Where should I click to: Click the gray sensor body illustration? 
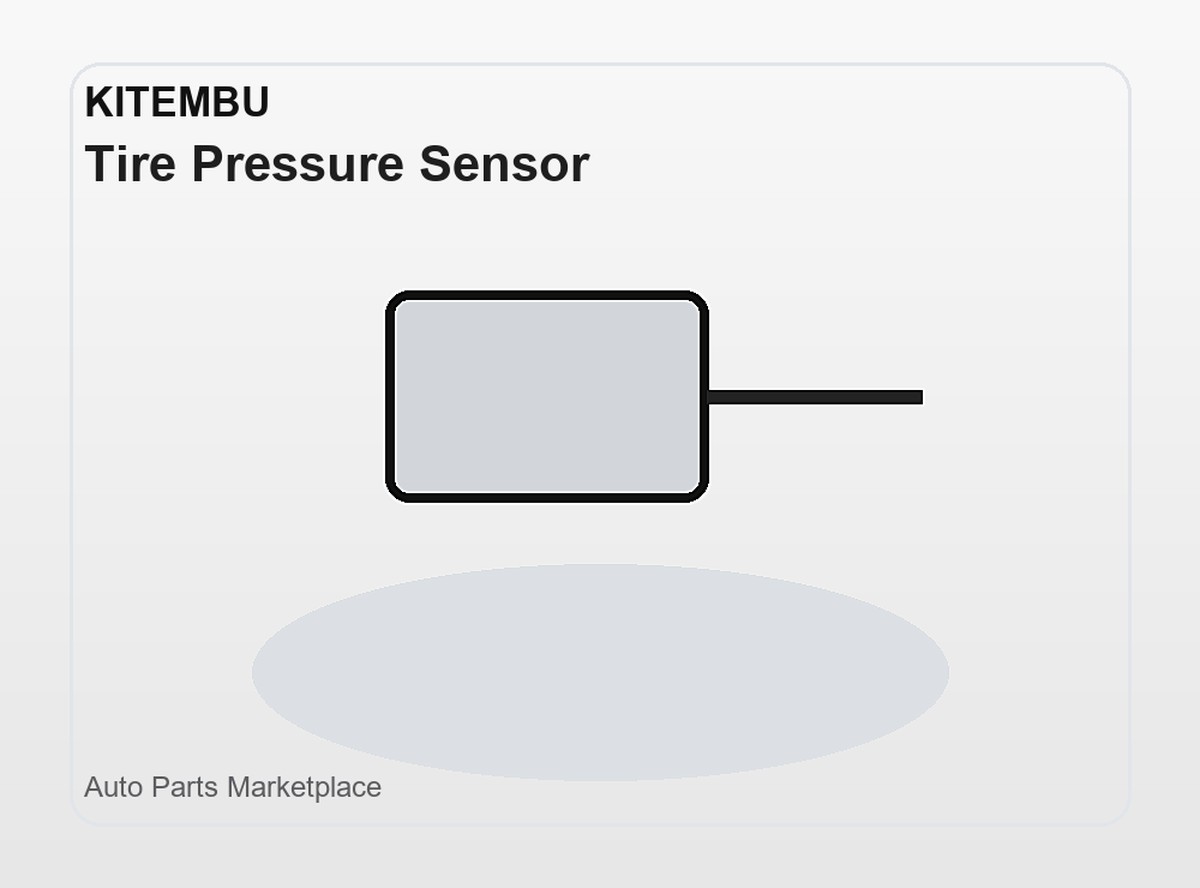547,397
